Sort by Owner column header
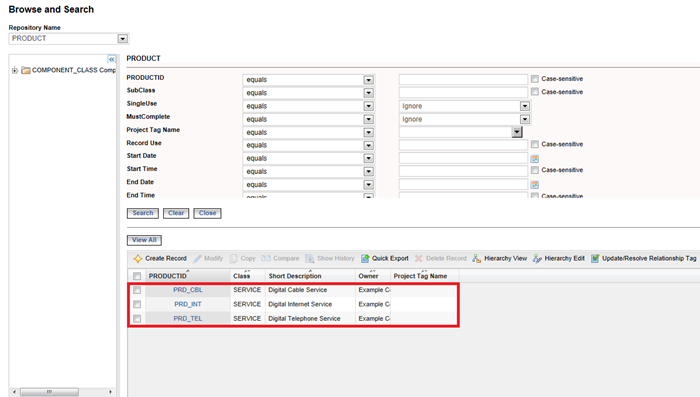 tap(368, 276)
